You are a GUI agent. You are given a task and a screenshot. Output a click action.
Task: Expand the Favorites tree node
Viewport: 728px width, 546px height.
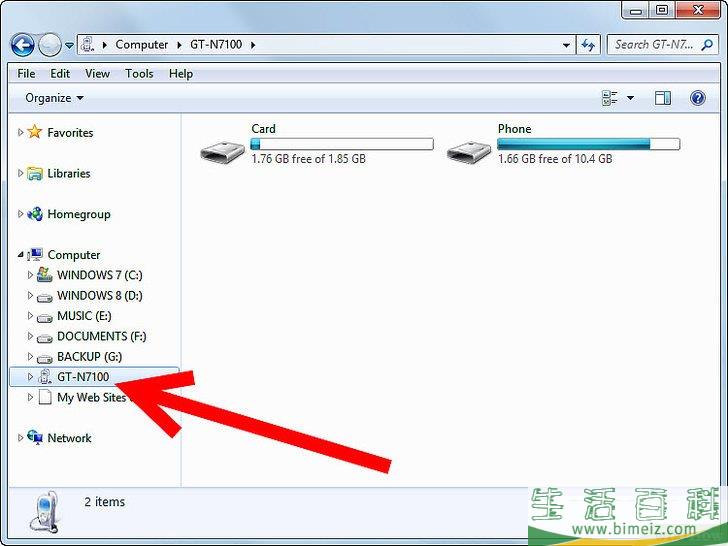click(20, 132)
